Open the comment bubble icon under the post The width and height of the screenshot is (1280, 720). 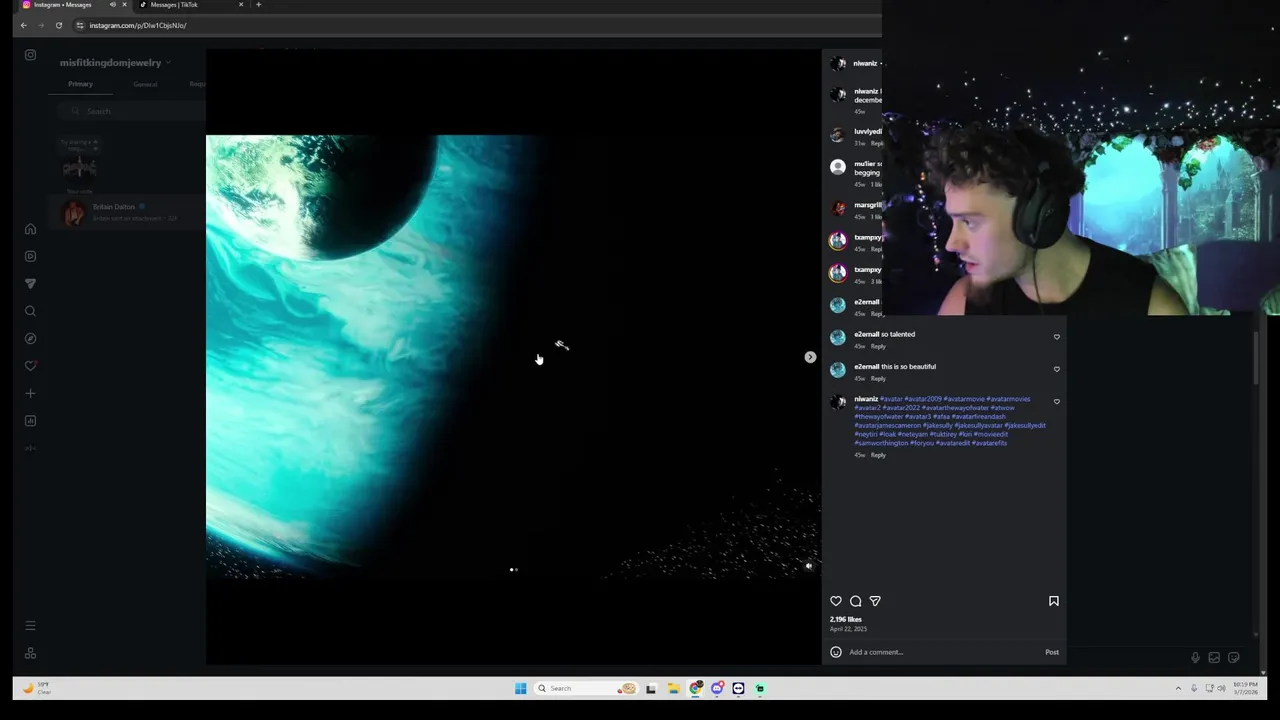coord(856,601)
